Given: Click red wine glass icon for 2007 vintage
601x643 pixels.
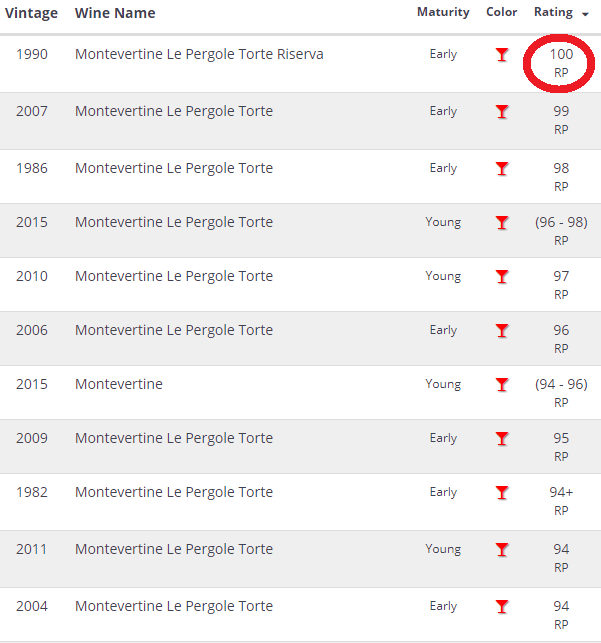Looking at the screenshot, I should tap(502, 112).
